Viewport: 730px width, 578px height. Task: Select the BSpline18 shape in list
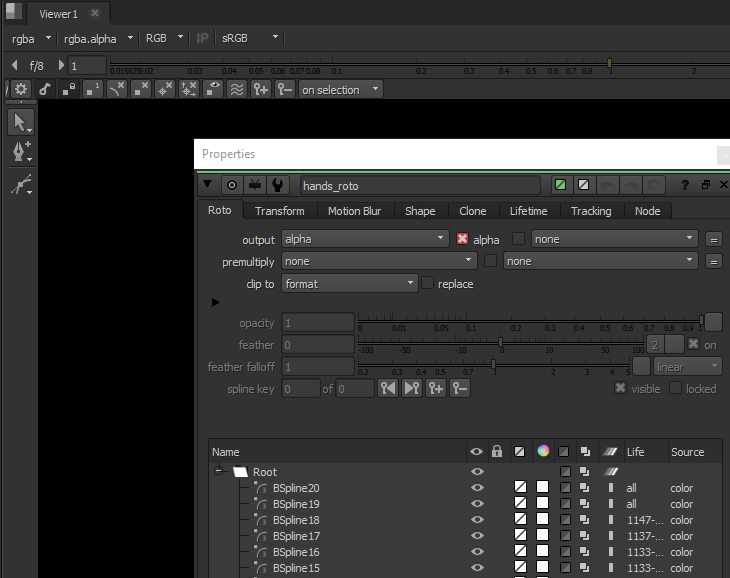[x=296, y=520]
